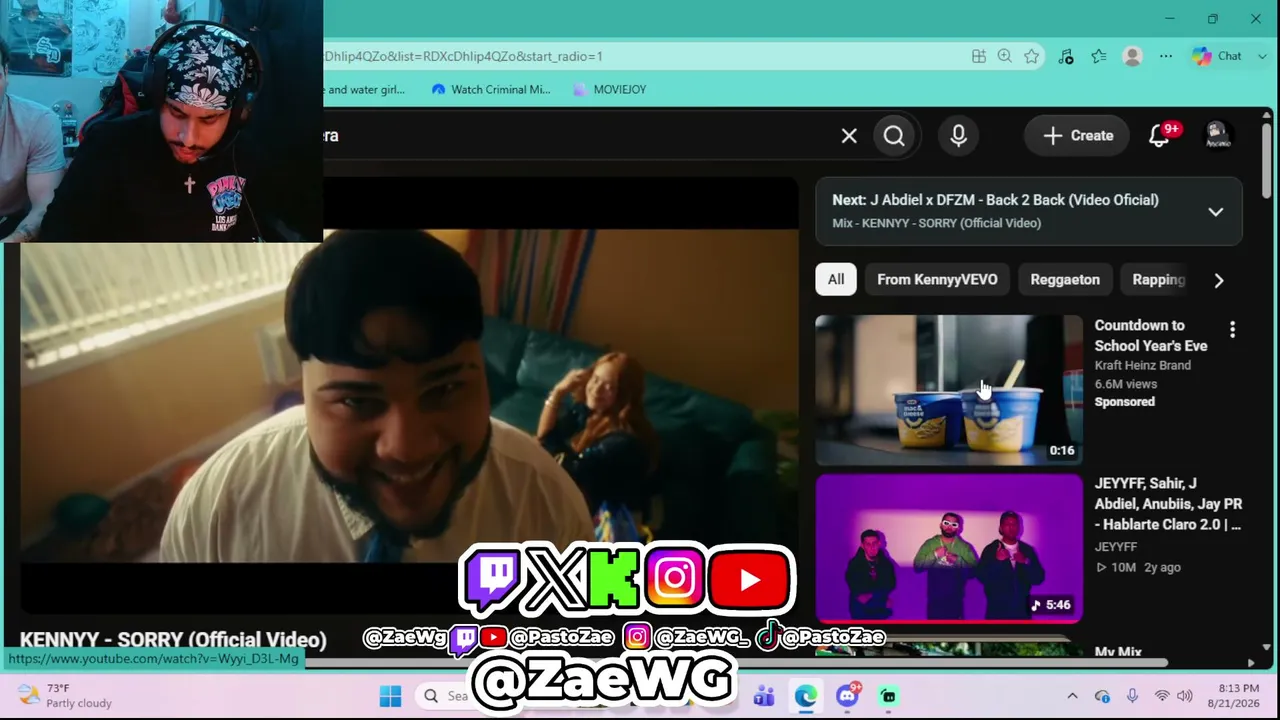The image size is (1280, 720).
Task: Open the Hablarte Claro 2.0 video thumbnail
Action: 949,548
